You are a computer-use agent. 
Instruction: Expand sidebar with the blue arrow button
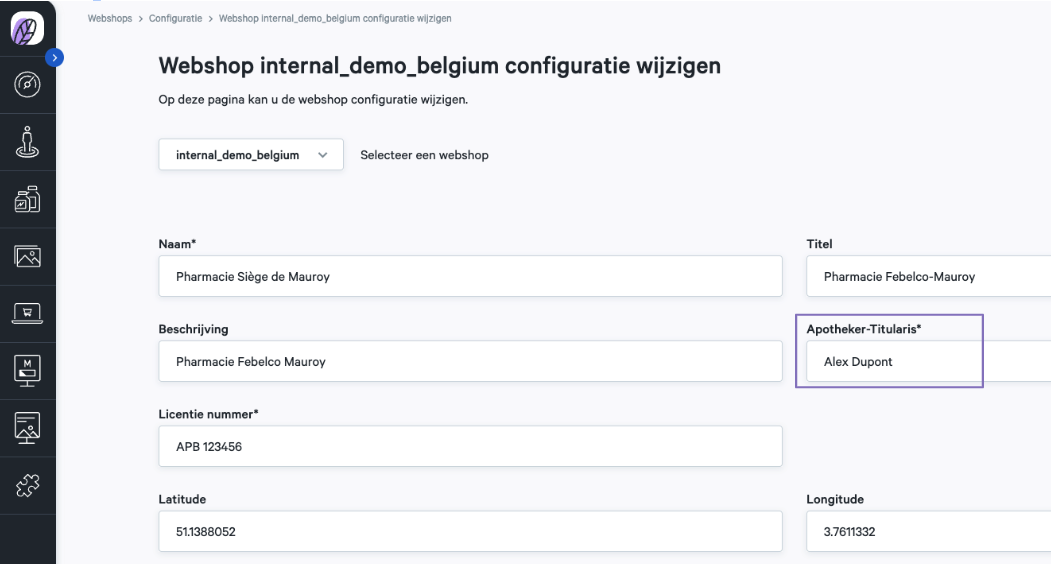pos(54,58)
